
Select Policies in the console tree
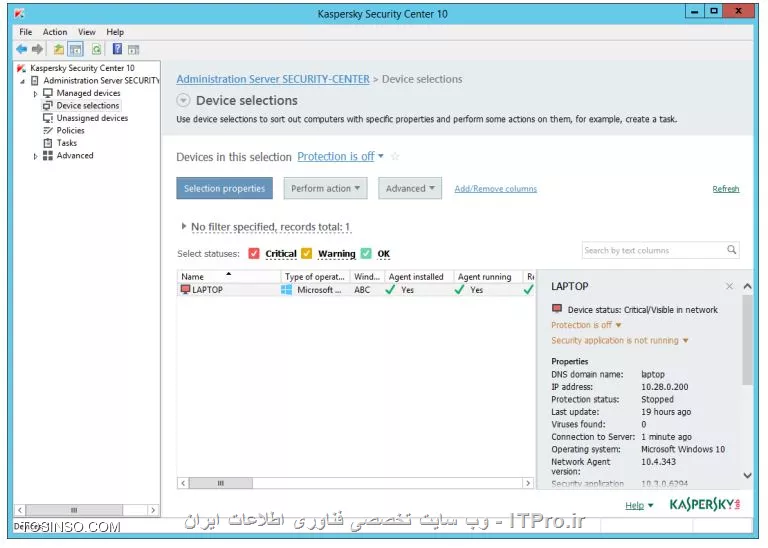click(71, 131)
